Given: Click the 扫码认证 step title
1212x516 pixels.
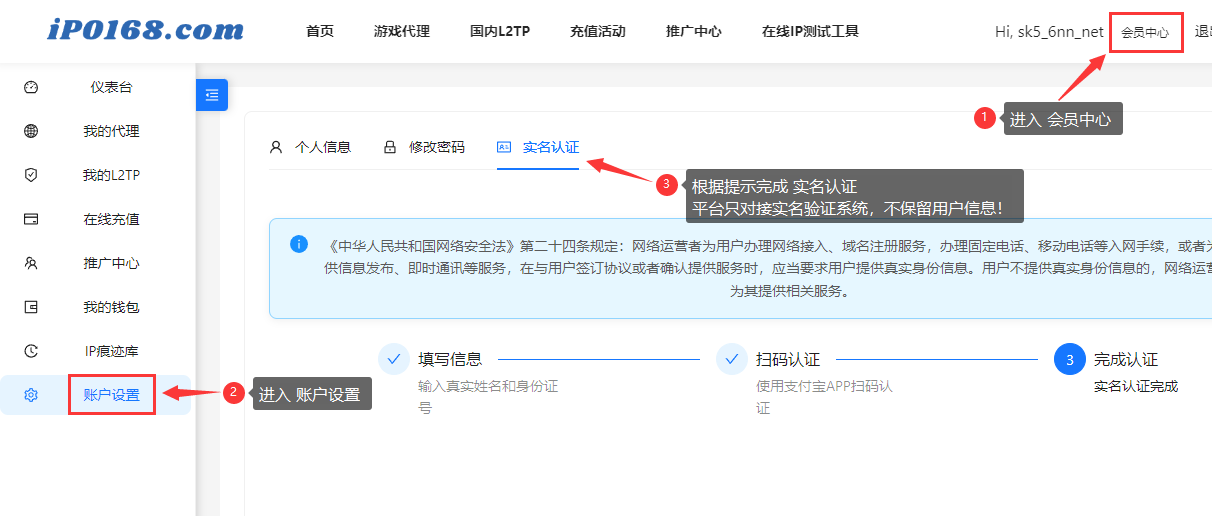Looking at the screenshot, I should [788, 359].
